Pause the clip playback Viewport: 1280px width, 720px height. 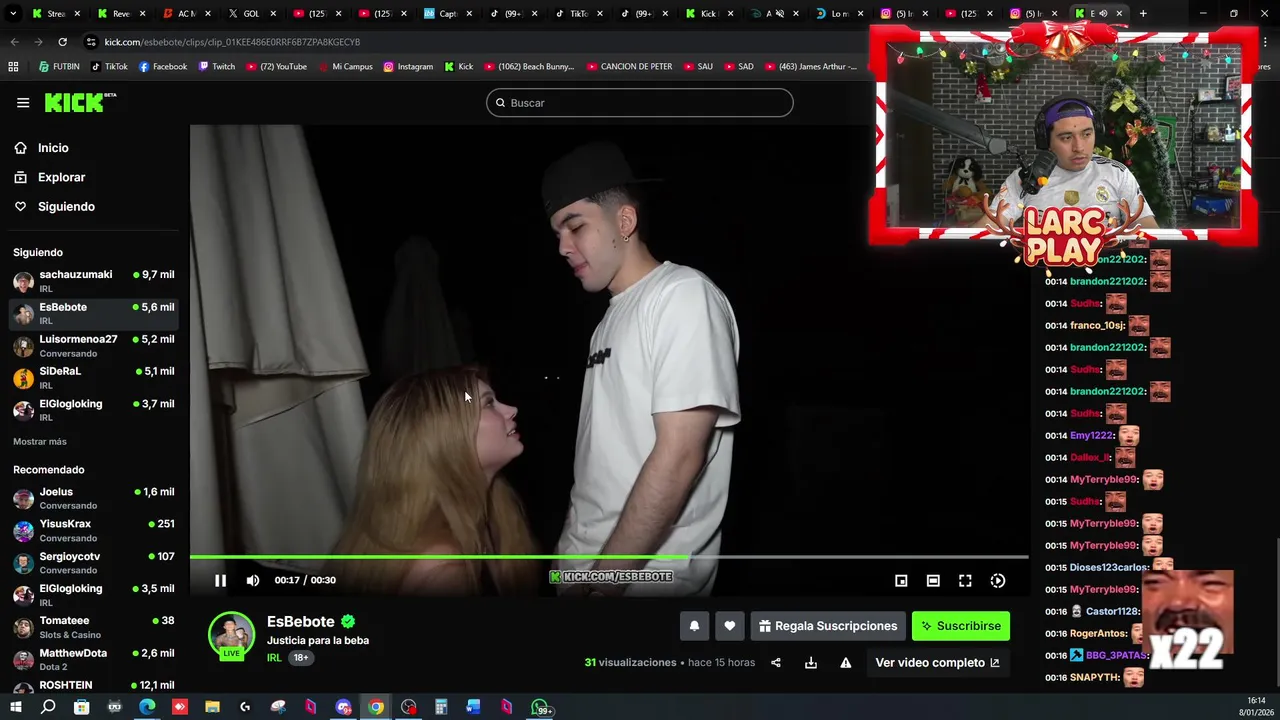tap(220, 580)
